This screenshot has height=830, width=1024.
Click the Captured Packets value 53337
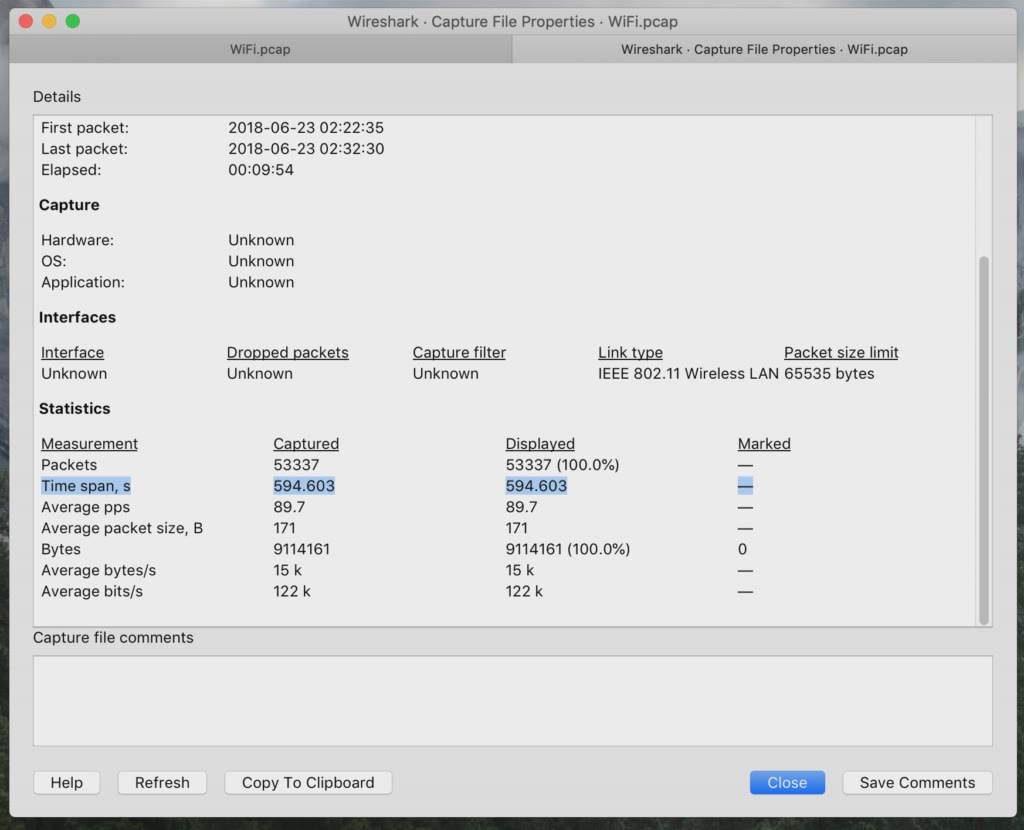pyautogui.click(x=296, y=465)
